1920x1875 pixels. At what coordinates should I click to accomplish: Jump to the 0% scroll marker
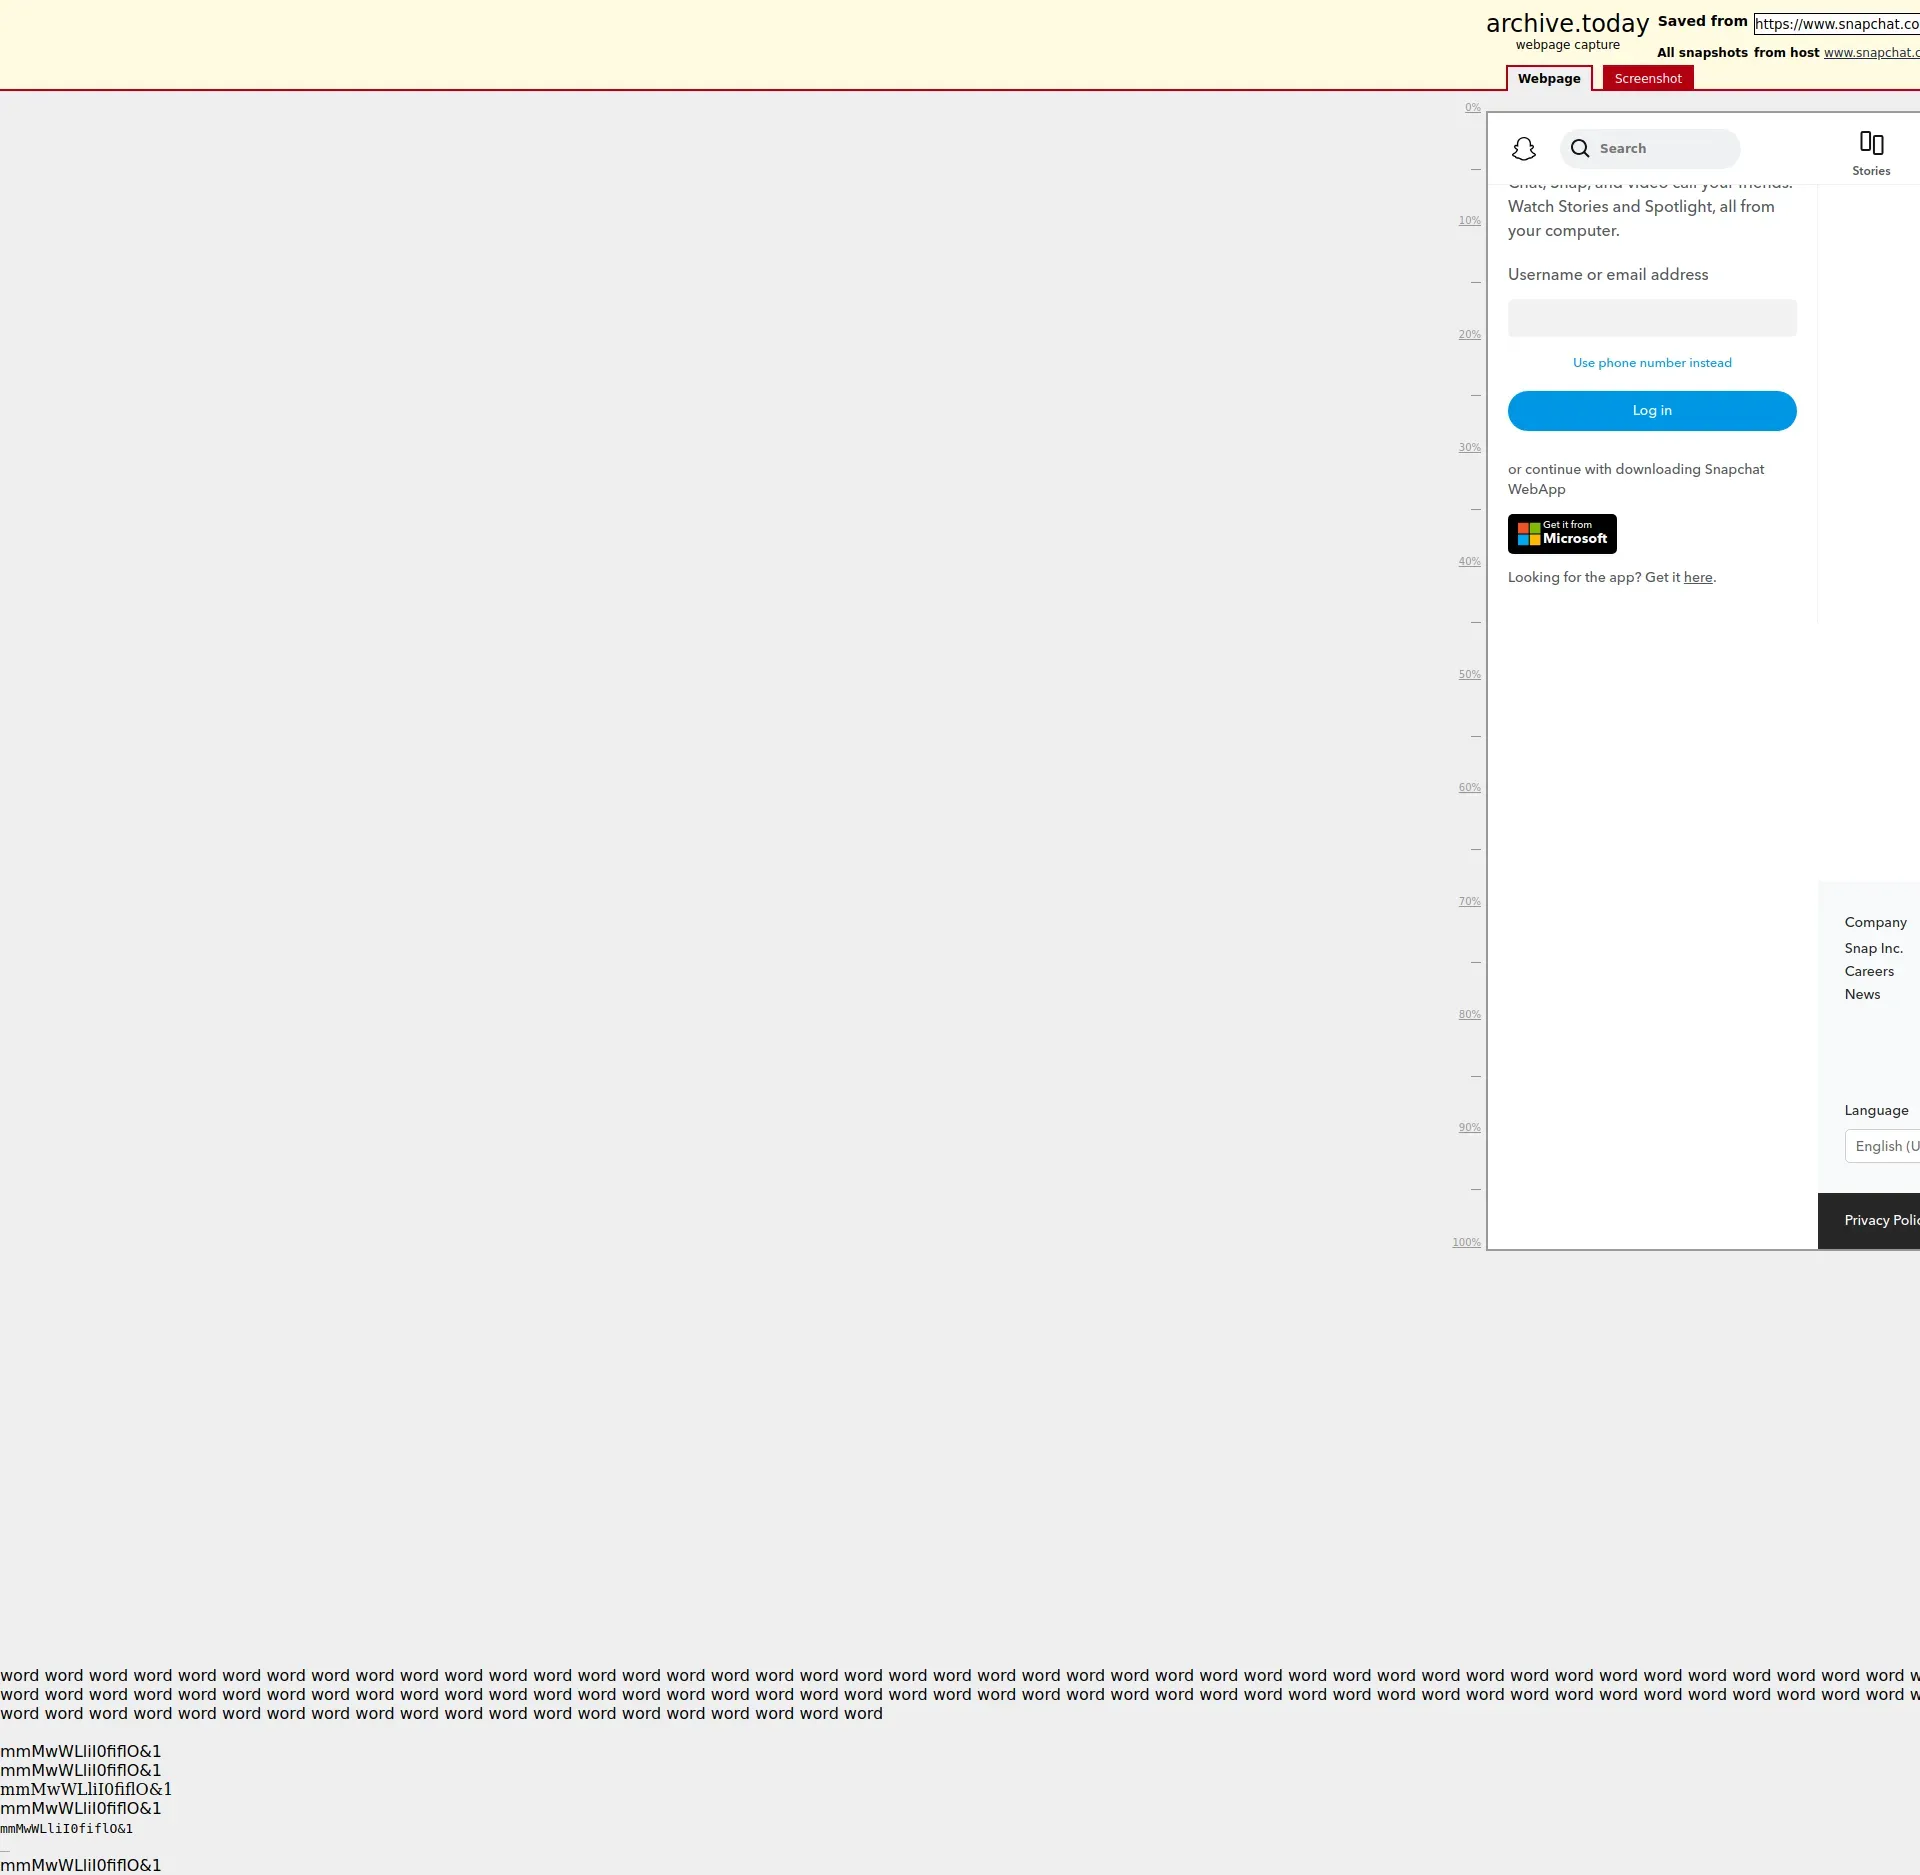[1472, 108]
